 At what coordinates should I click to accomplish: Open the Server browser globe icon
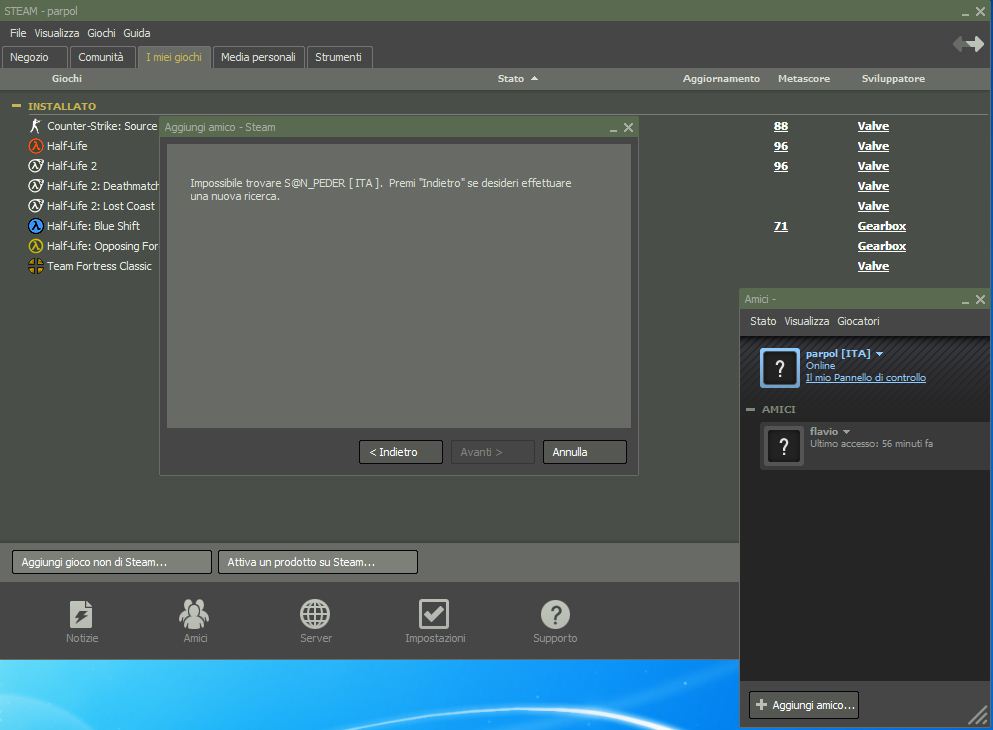[x=315, y=614]
